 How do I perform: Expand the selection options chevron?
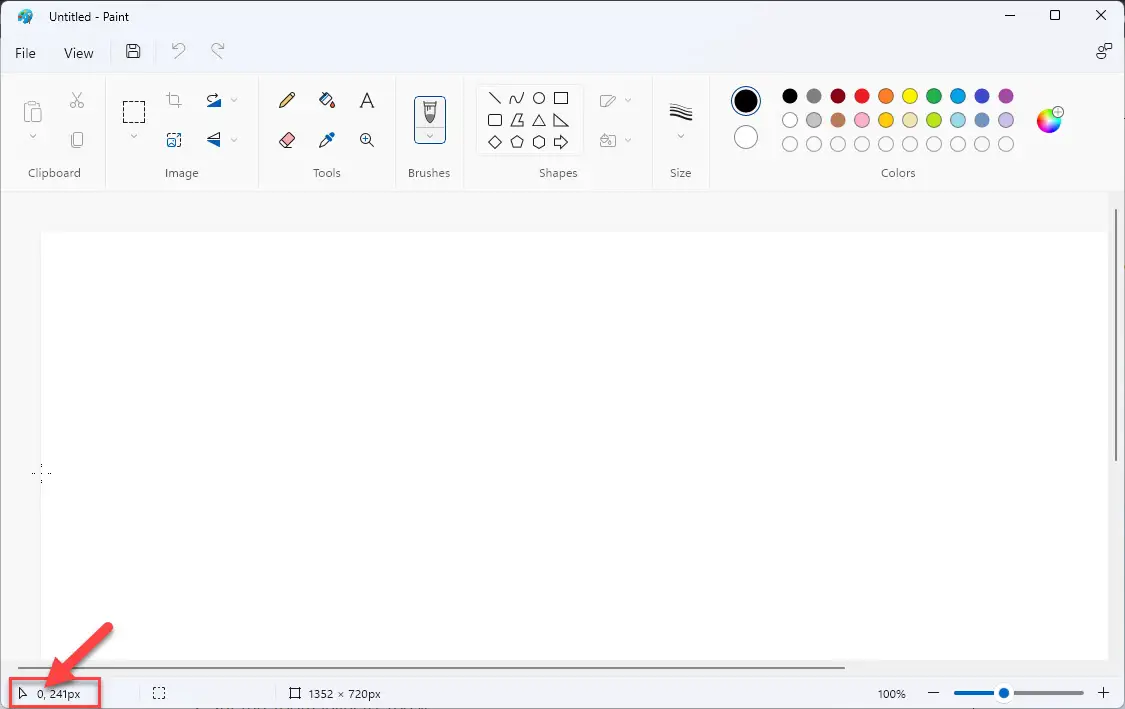pyautogui.click(x=133, y=136)
